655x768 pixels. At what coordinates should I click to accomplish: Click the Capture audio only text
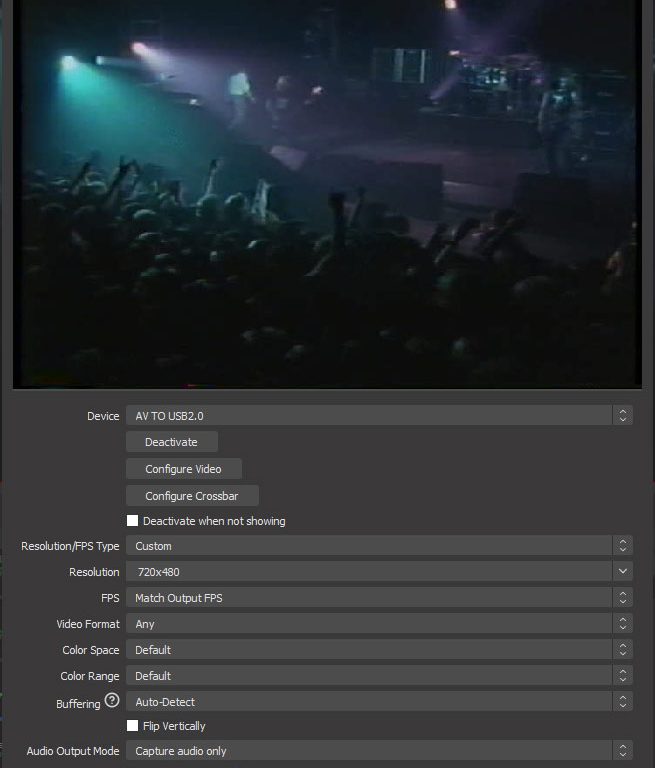(x=181, y=750)
